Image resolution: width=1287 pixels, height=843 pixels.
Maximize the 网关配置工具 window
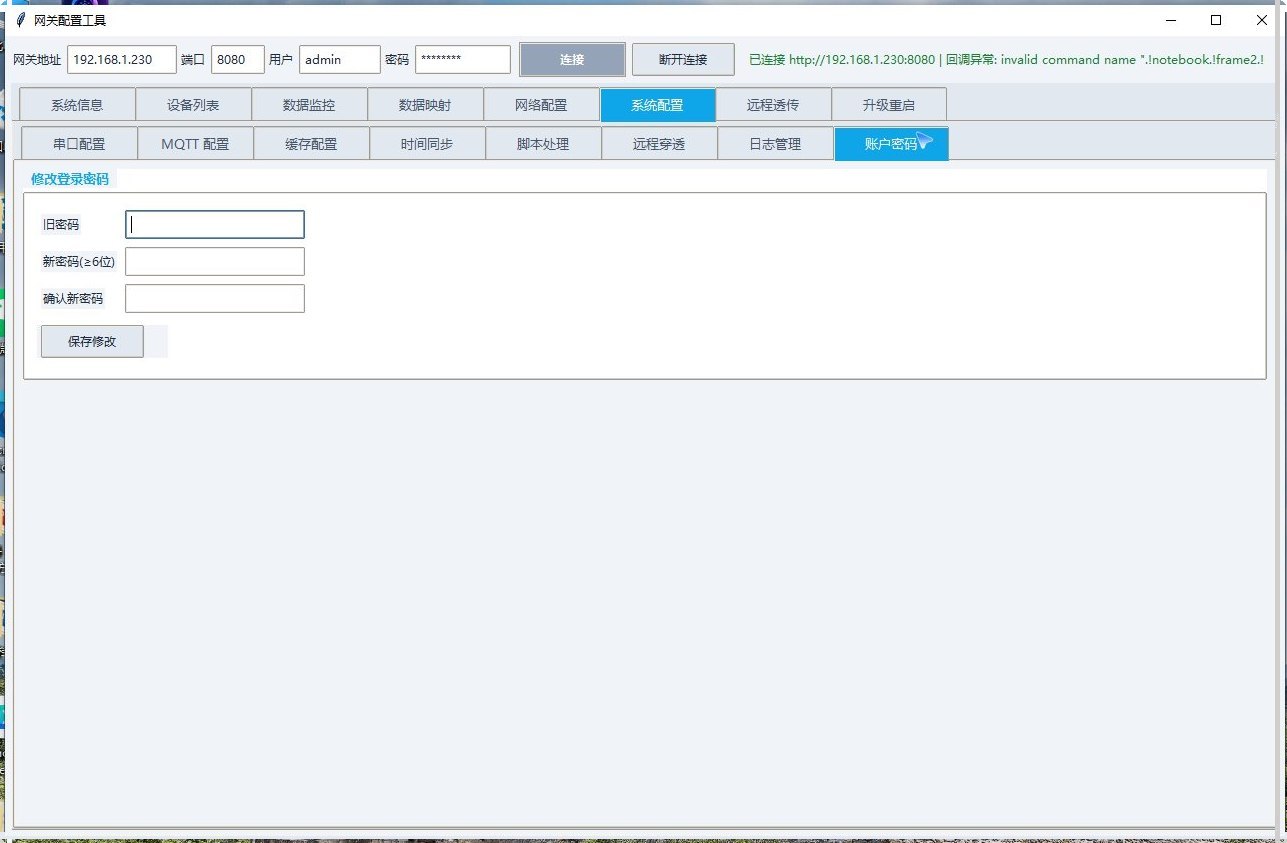(1216, 20)
